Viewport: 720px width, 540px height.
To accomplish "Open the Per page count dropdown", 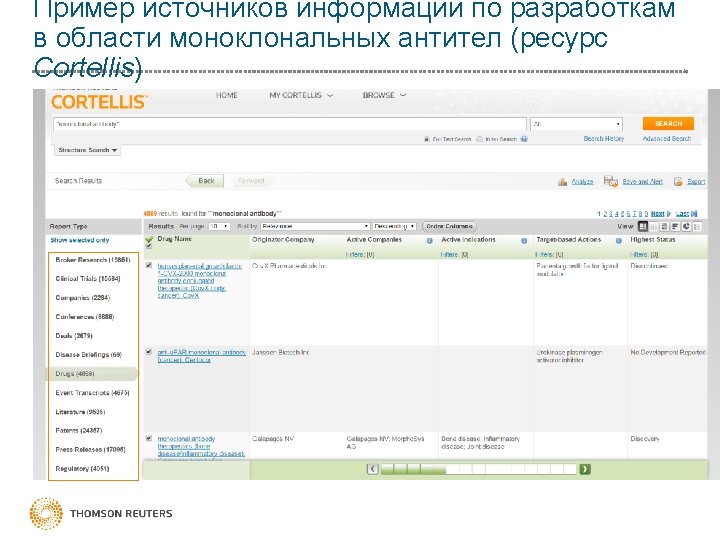I will click(219, 226).
